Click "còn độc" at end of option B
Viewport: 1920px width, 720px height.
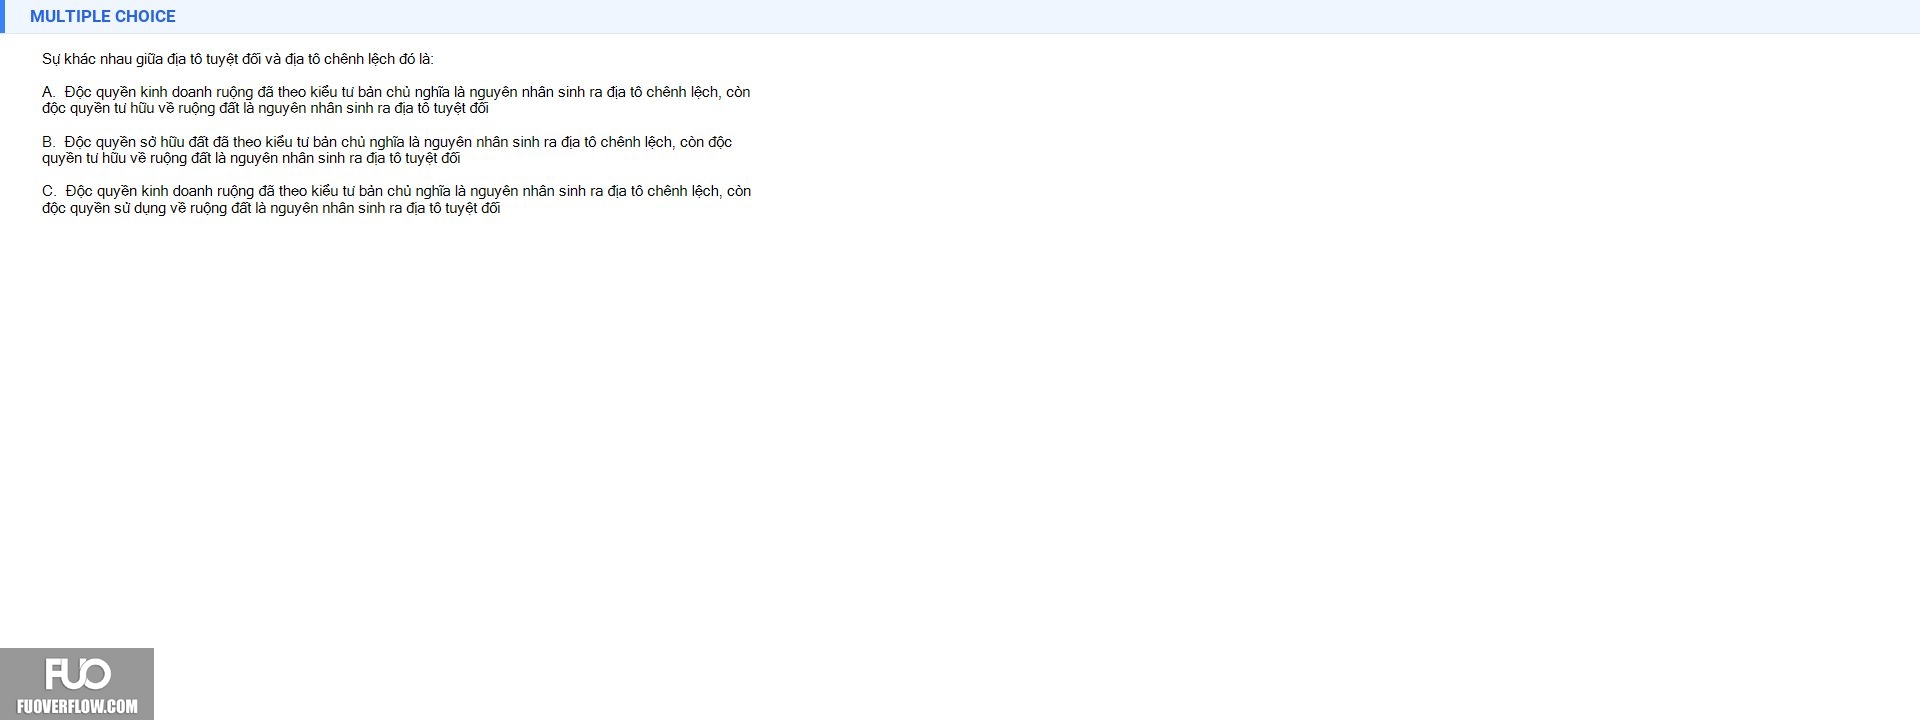[x=706, y=142]
